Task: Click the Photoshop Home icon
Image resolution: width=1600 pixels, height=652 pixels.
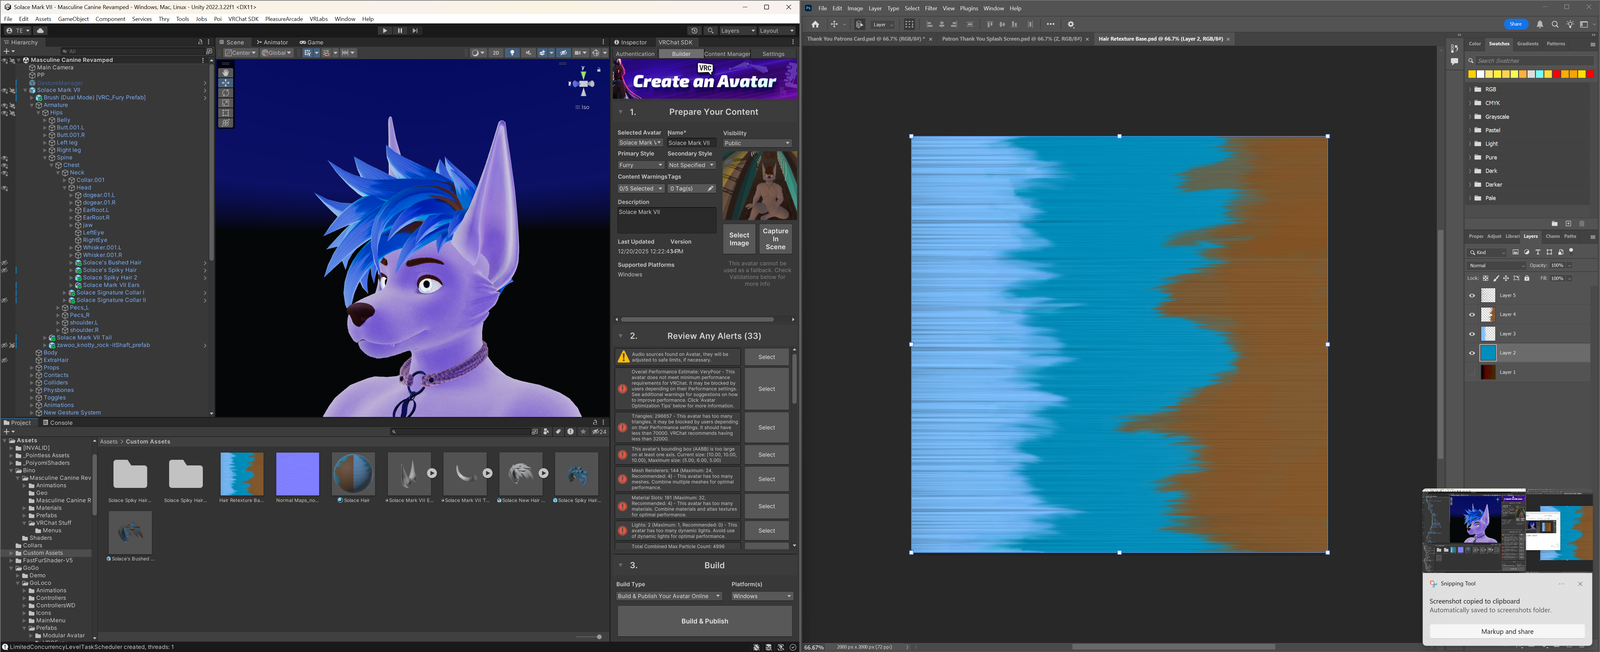Action: (815, 24)
